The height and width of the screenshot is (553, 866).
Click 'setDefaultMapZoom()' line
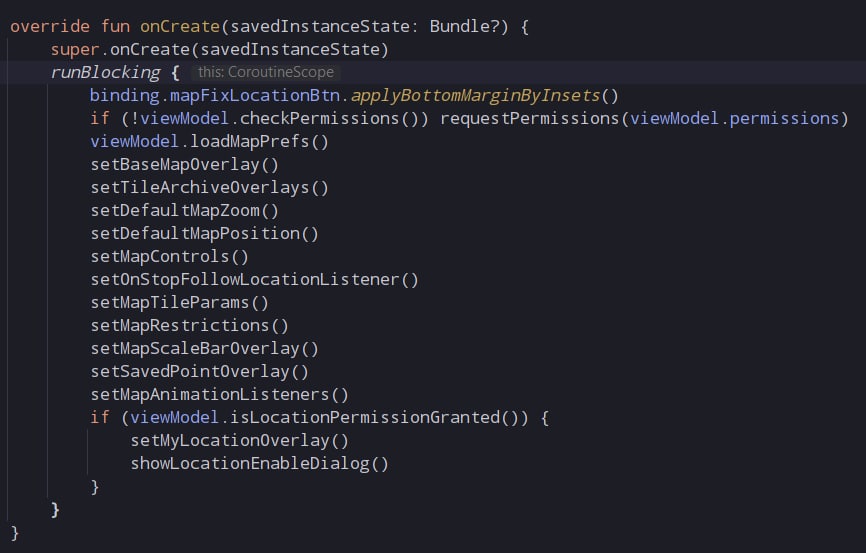184,210
